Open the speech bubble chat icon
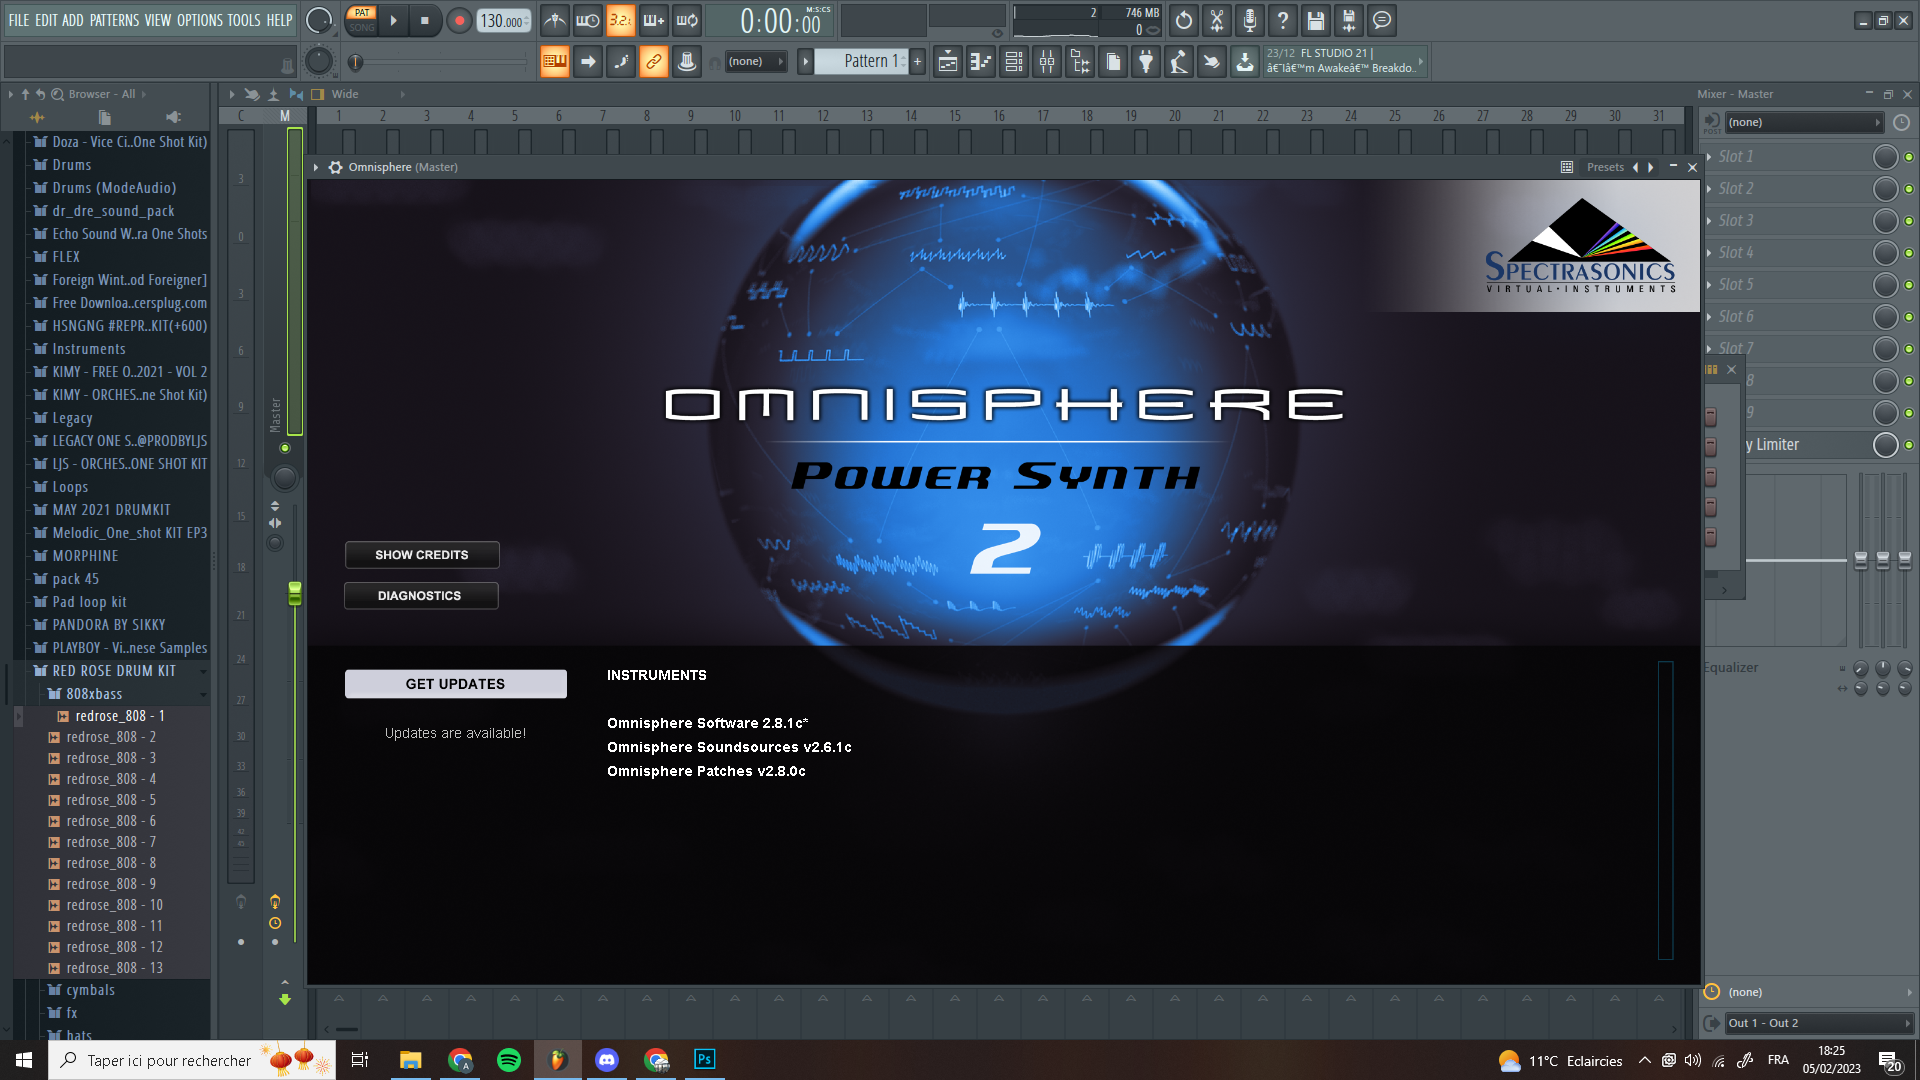 (1382, 20)
